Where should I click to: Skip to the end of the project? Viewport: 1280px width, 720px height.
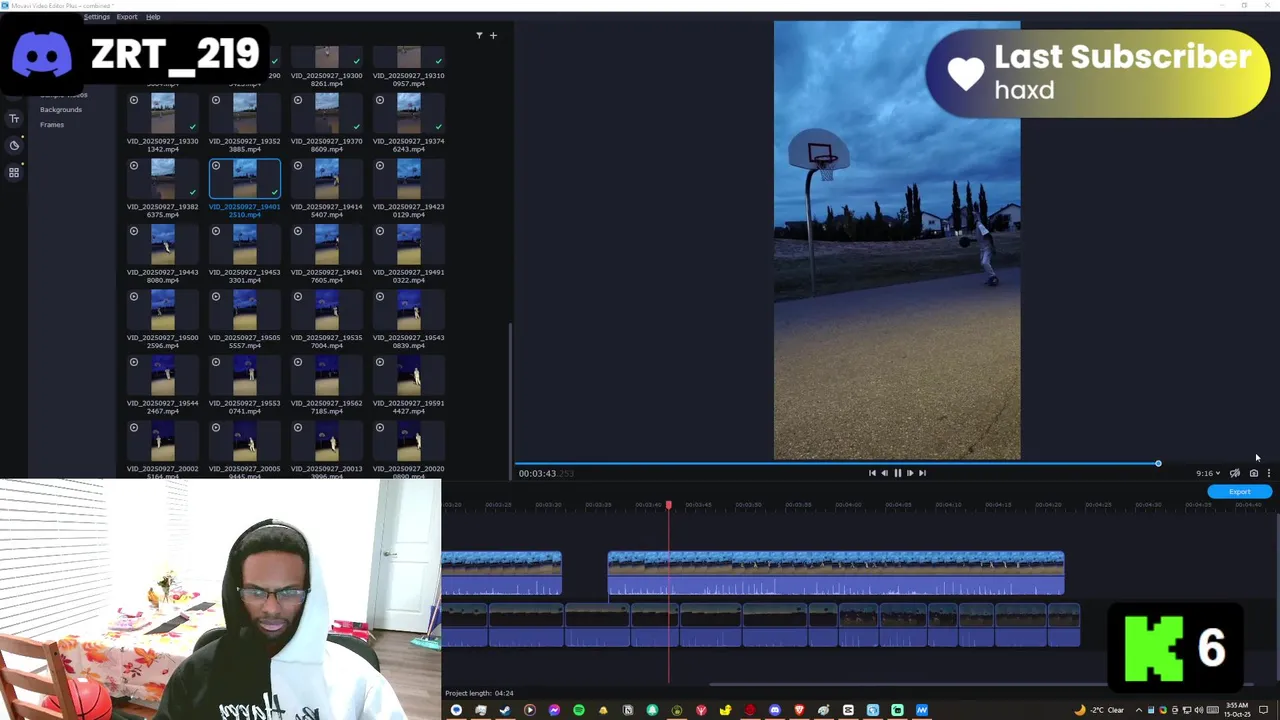(x=922, y=473)
